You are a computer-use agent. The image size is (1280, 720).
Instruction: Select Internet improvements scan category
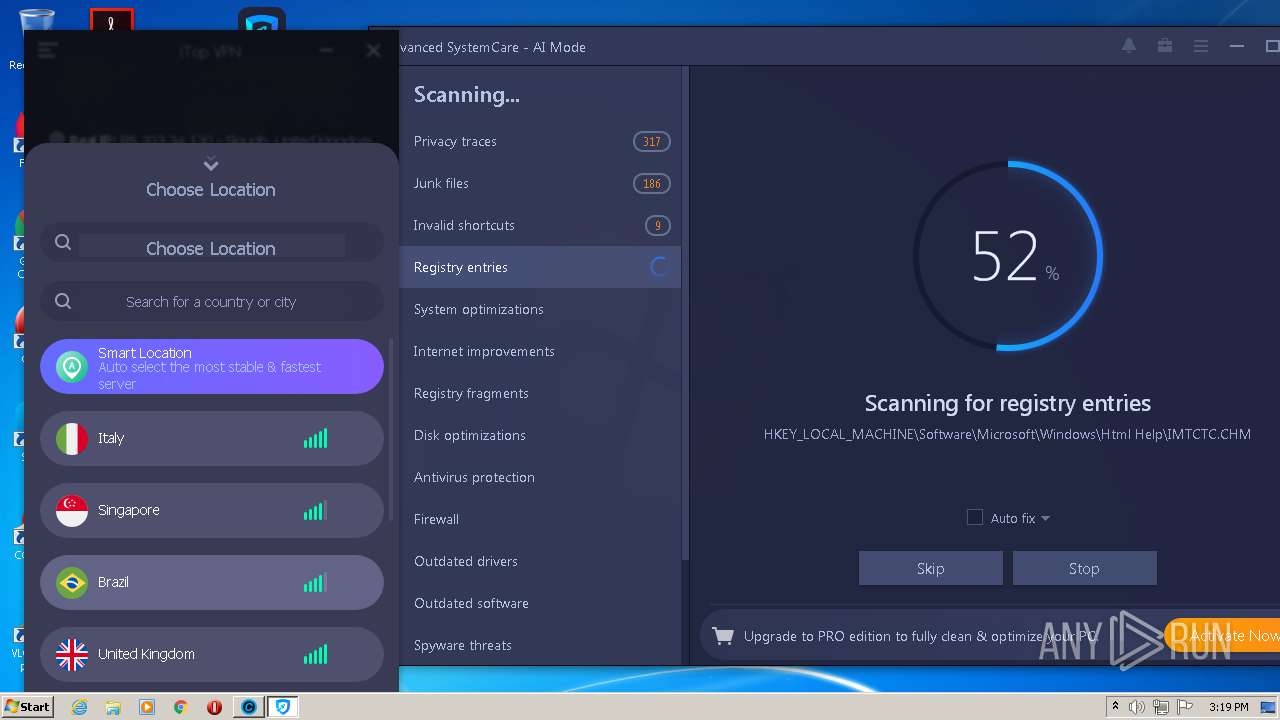tap(540, 351)
